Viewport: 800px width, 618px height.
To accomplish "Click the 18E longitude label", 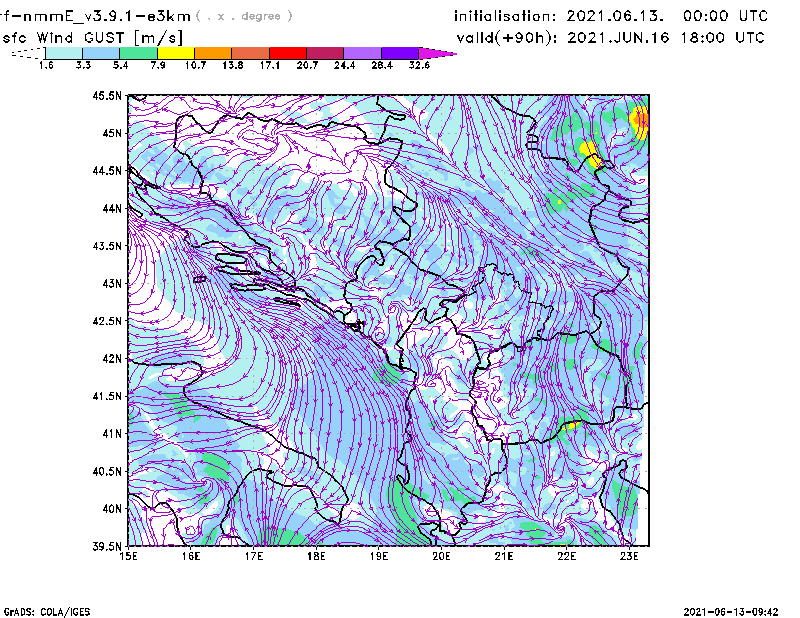I will (x=316, y=556).
